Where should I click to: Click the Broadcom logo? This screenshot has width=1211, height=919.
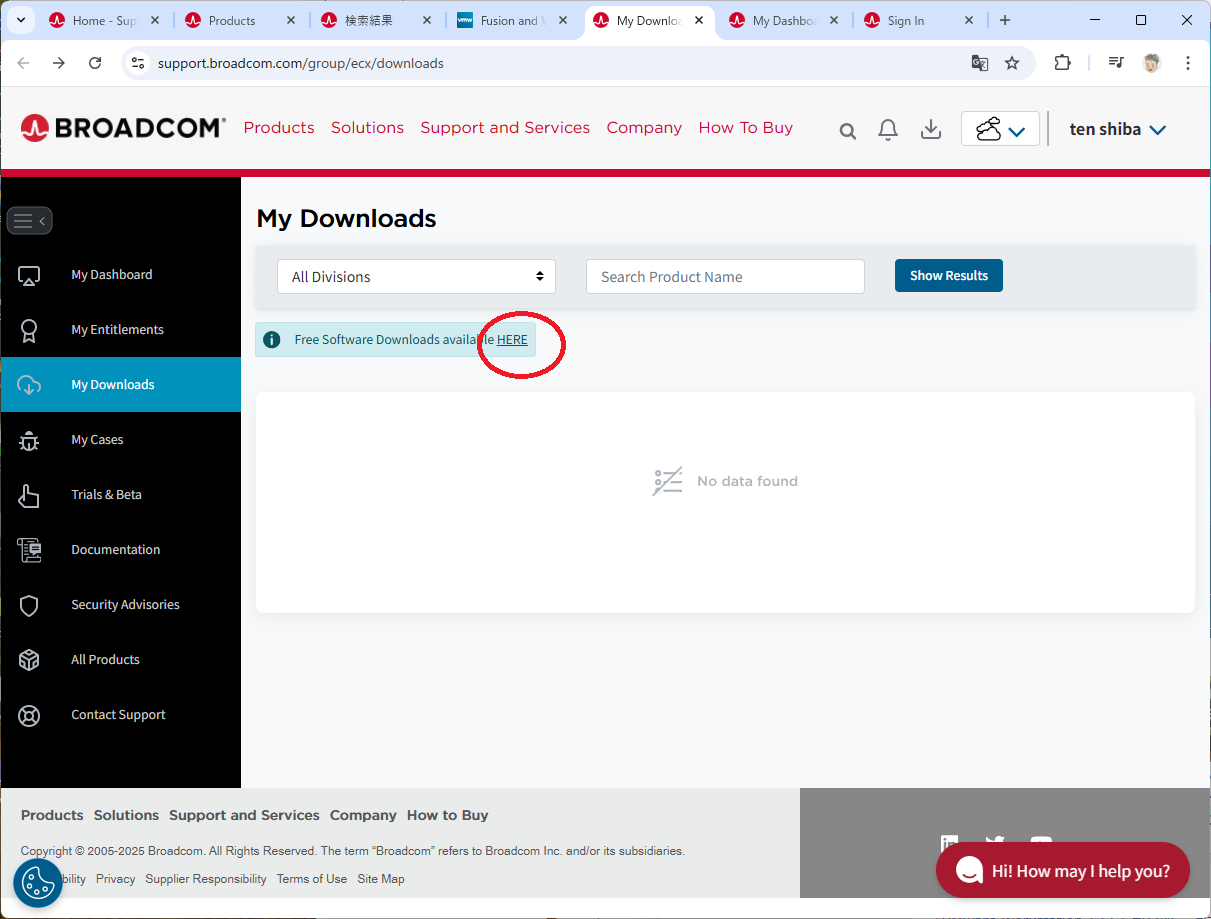pos(123,128)
